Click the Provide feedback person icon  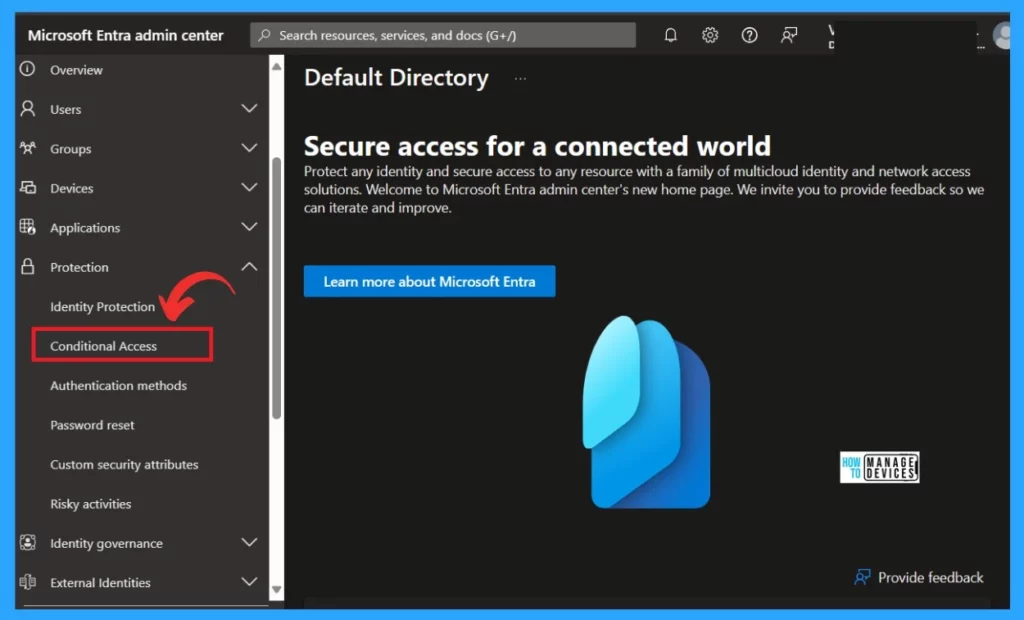(862, 577)
